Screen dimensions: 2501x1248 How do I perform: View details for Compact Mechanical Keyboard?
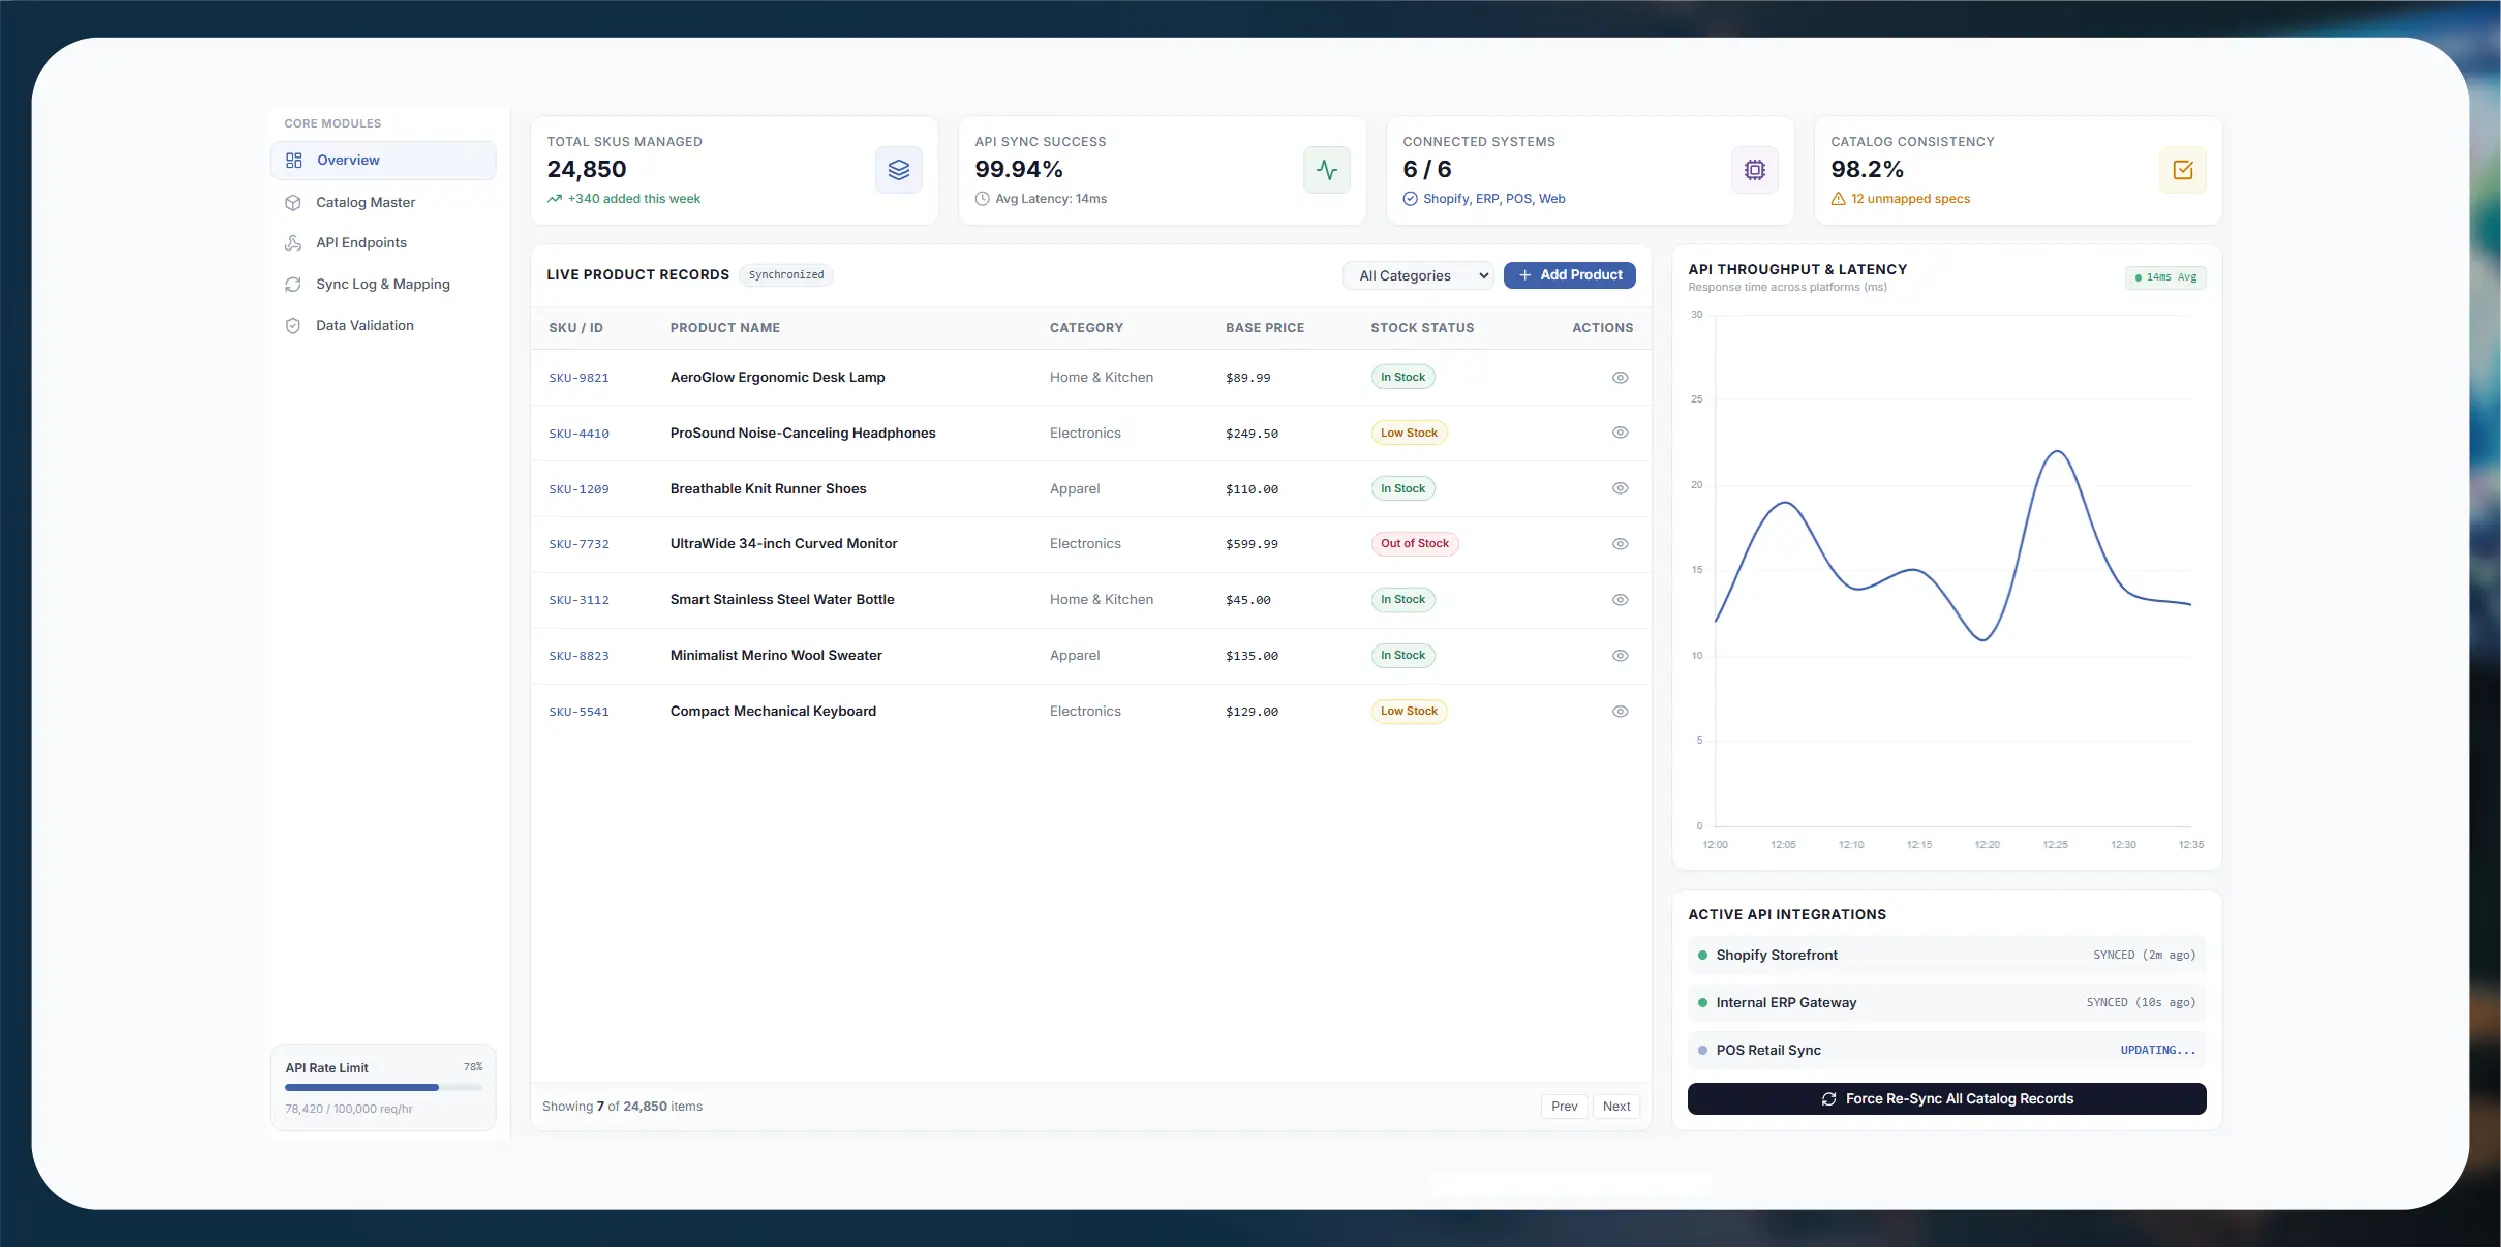point(1621,712)
